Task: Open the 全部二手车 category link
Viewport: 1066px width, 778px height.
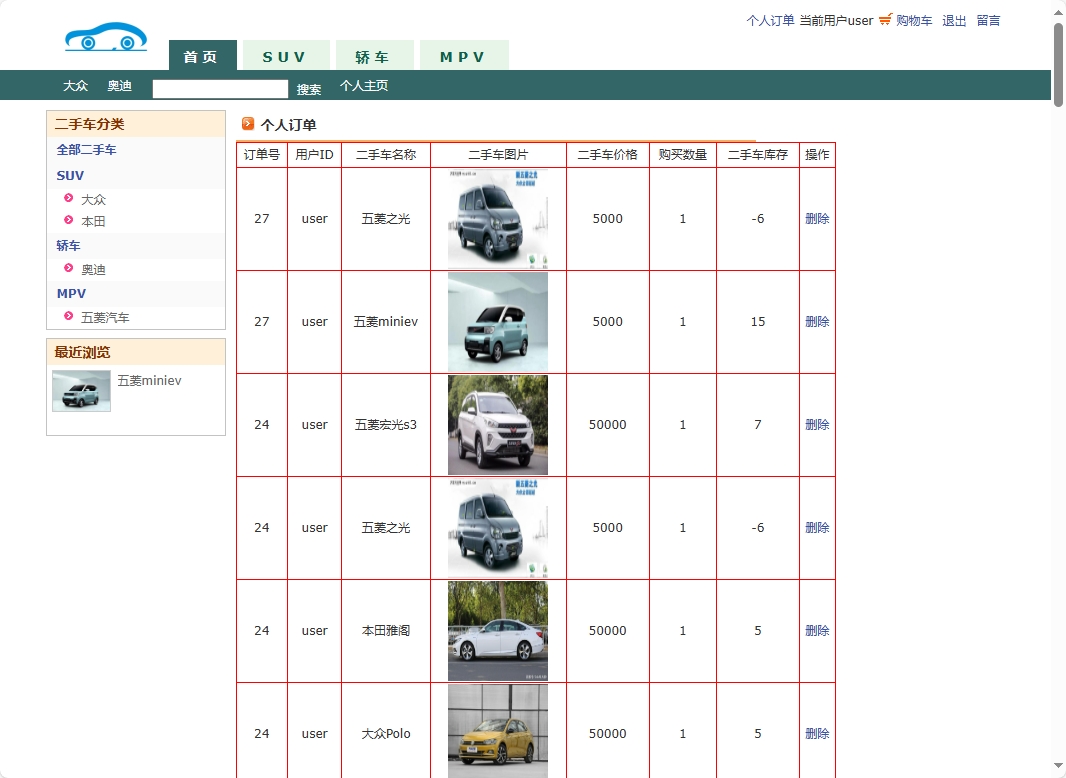Action: tap(85, 149)
